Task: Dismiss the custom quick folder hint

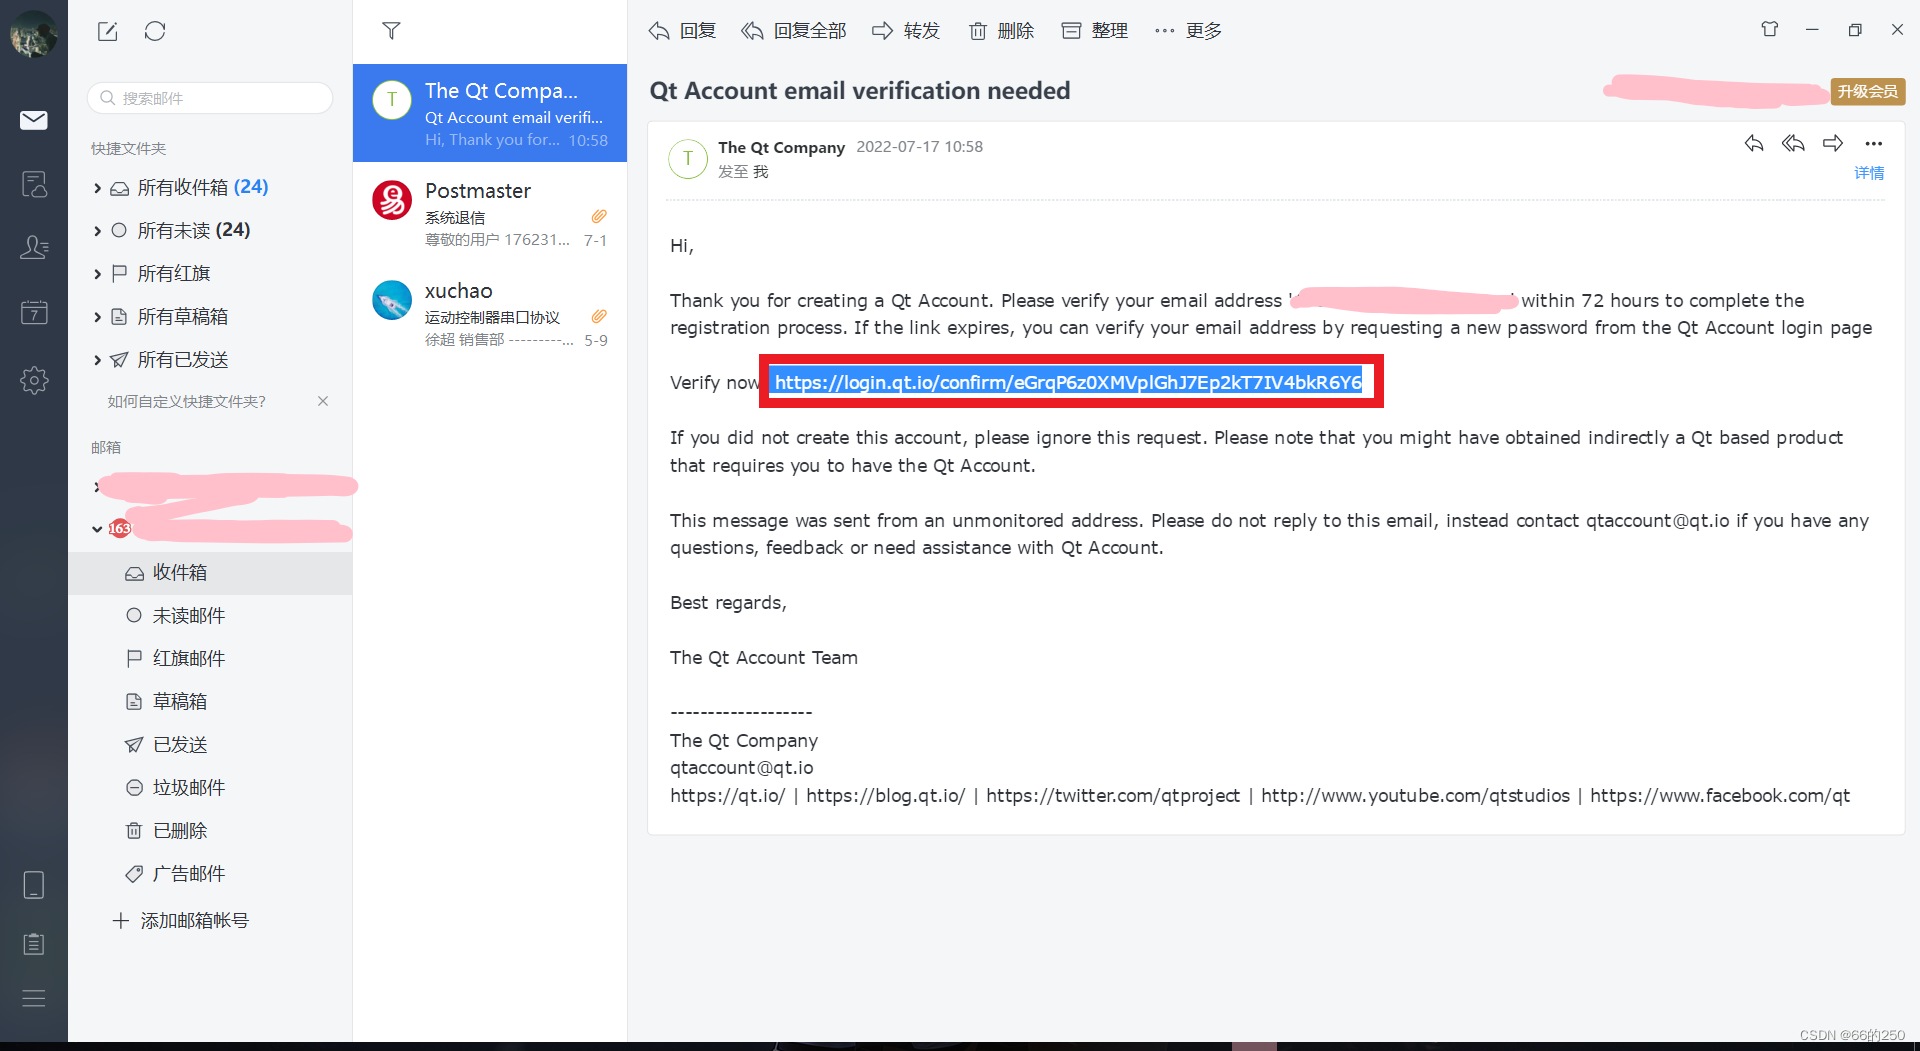Action: [323, 401]
